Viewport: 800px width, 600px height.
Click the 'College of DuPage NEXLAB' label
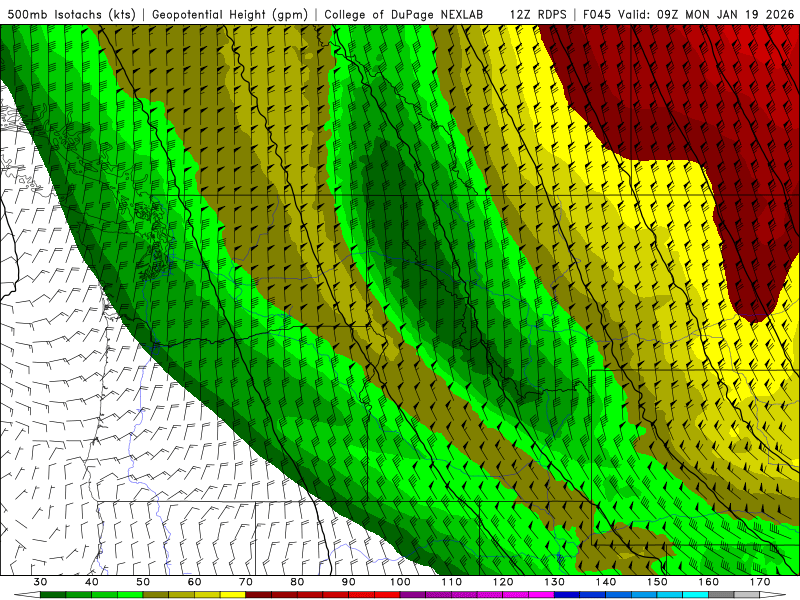(404, 14)
